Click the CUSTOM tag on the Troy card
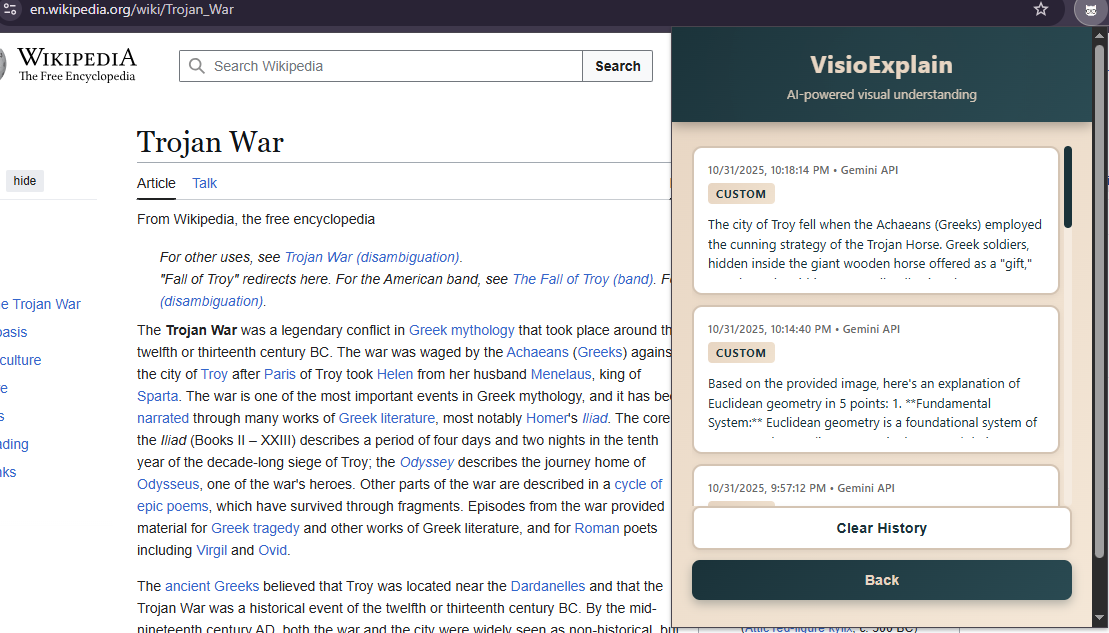Image resolution: width=1109 pixels, height=633 pixels. click(741, 194)
